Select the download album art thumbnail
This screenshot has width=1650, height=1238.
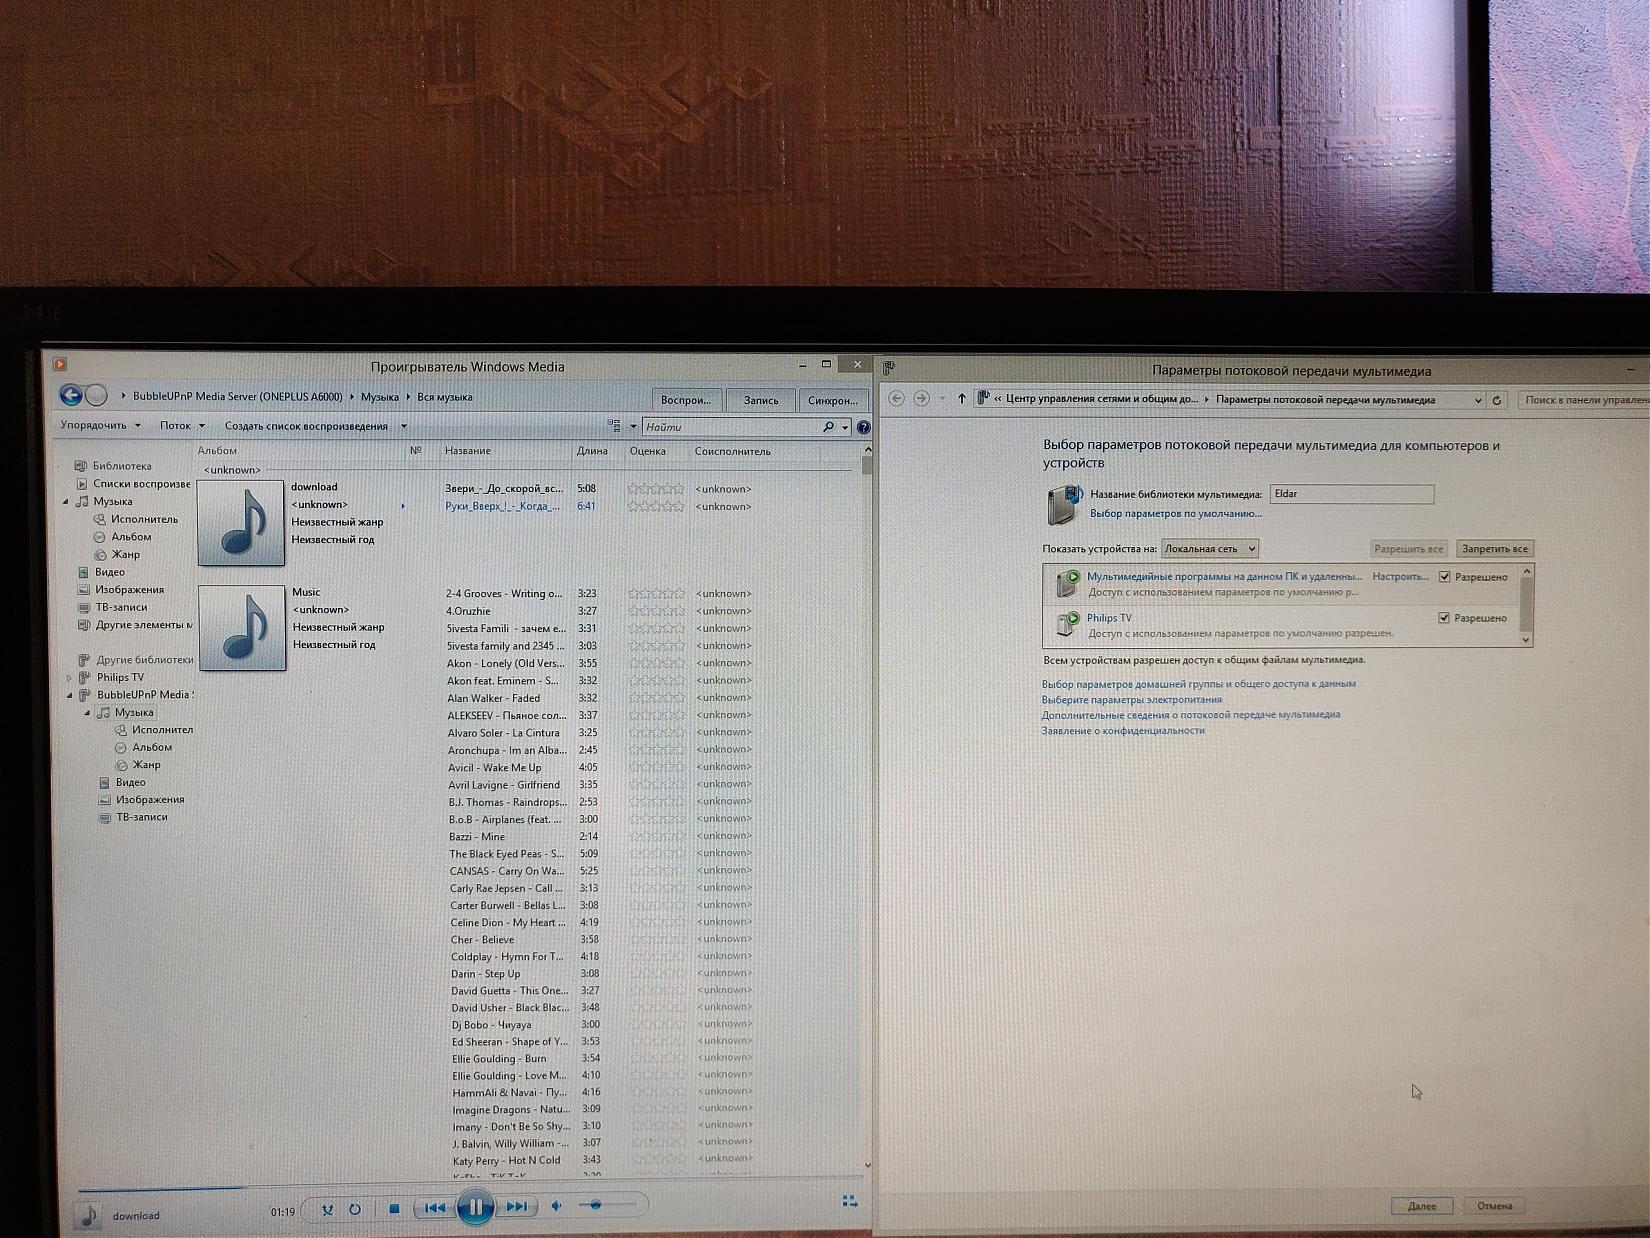[241, 523]
